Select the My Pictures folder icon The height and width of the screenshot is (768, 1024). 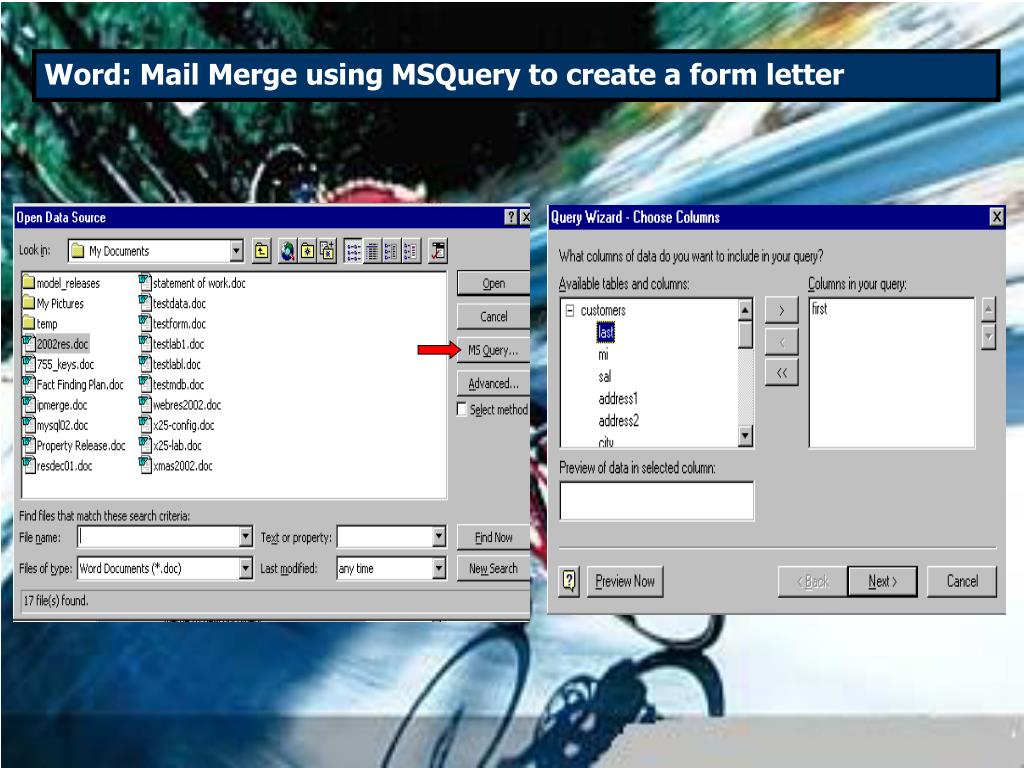pos(28,302)
